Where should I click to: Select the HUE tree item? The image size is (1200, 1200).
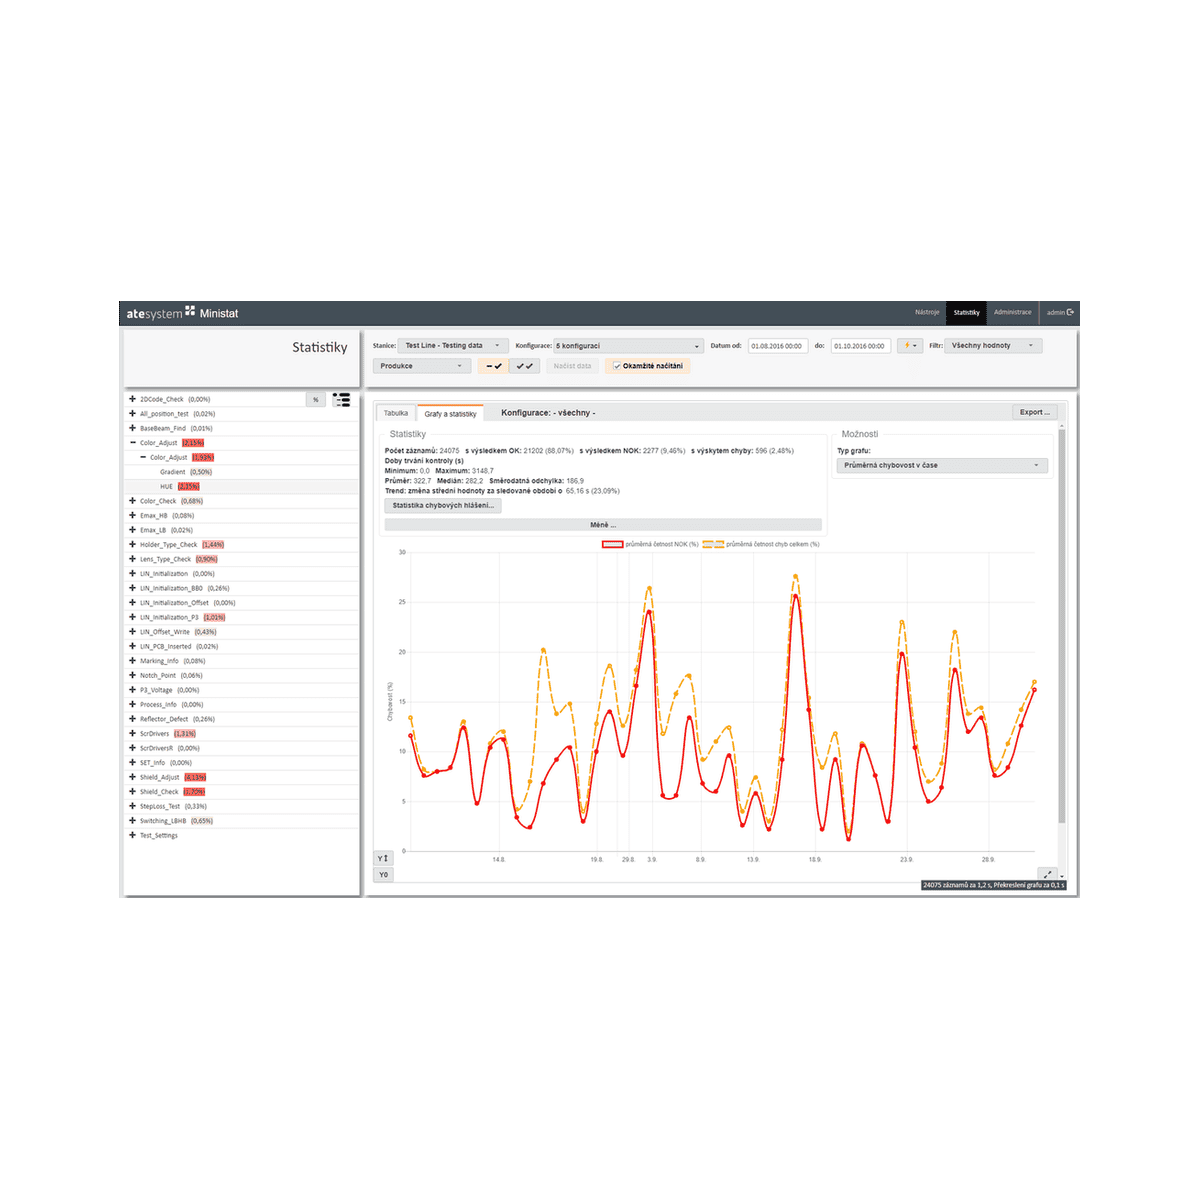point(167,487)
